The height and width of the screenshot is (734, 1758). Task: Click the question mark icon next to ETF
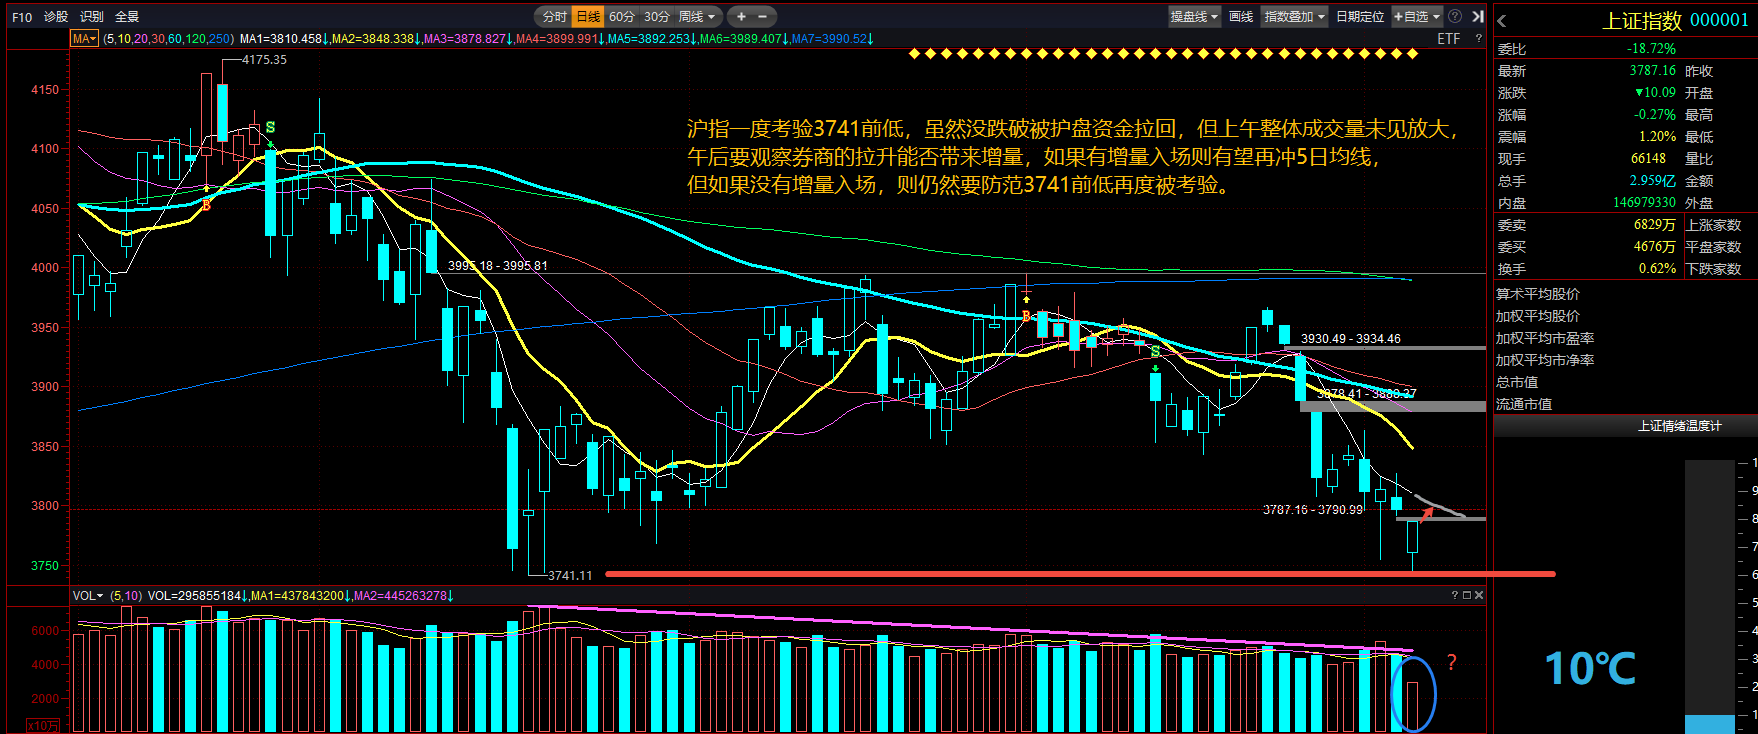point(1479,39)
